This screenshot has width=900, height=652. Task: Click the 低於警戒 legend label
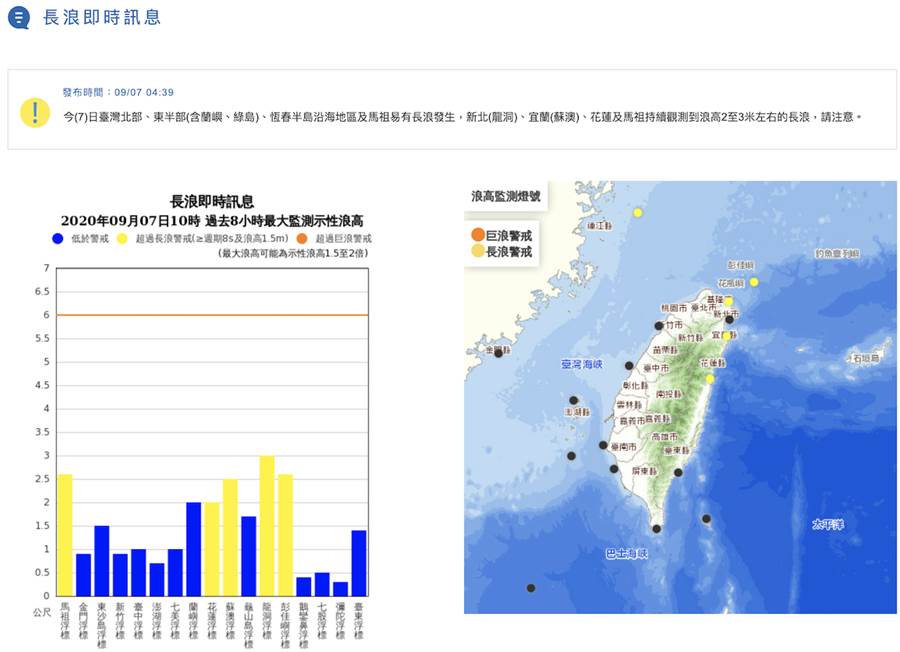[x=90, y=239]
